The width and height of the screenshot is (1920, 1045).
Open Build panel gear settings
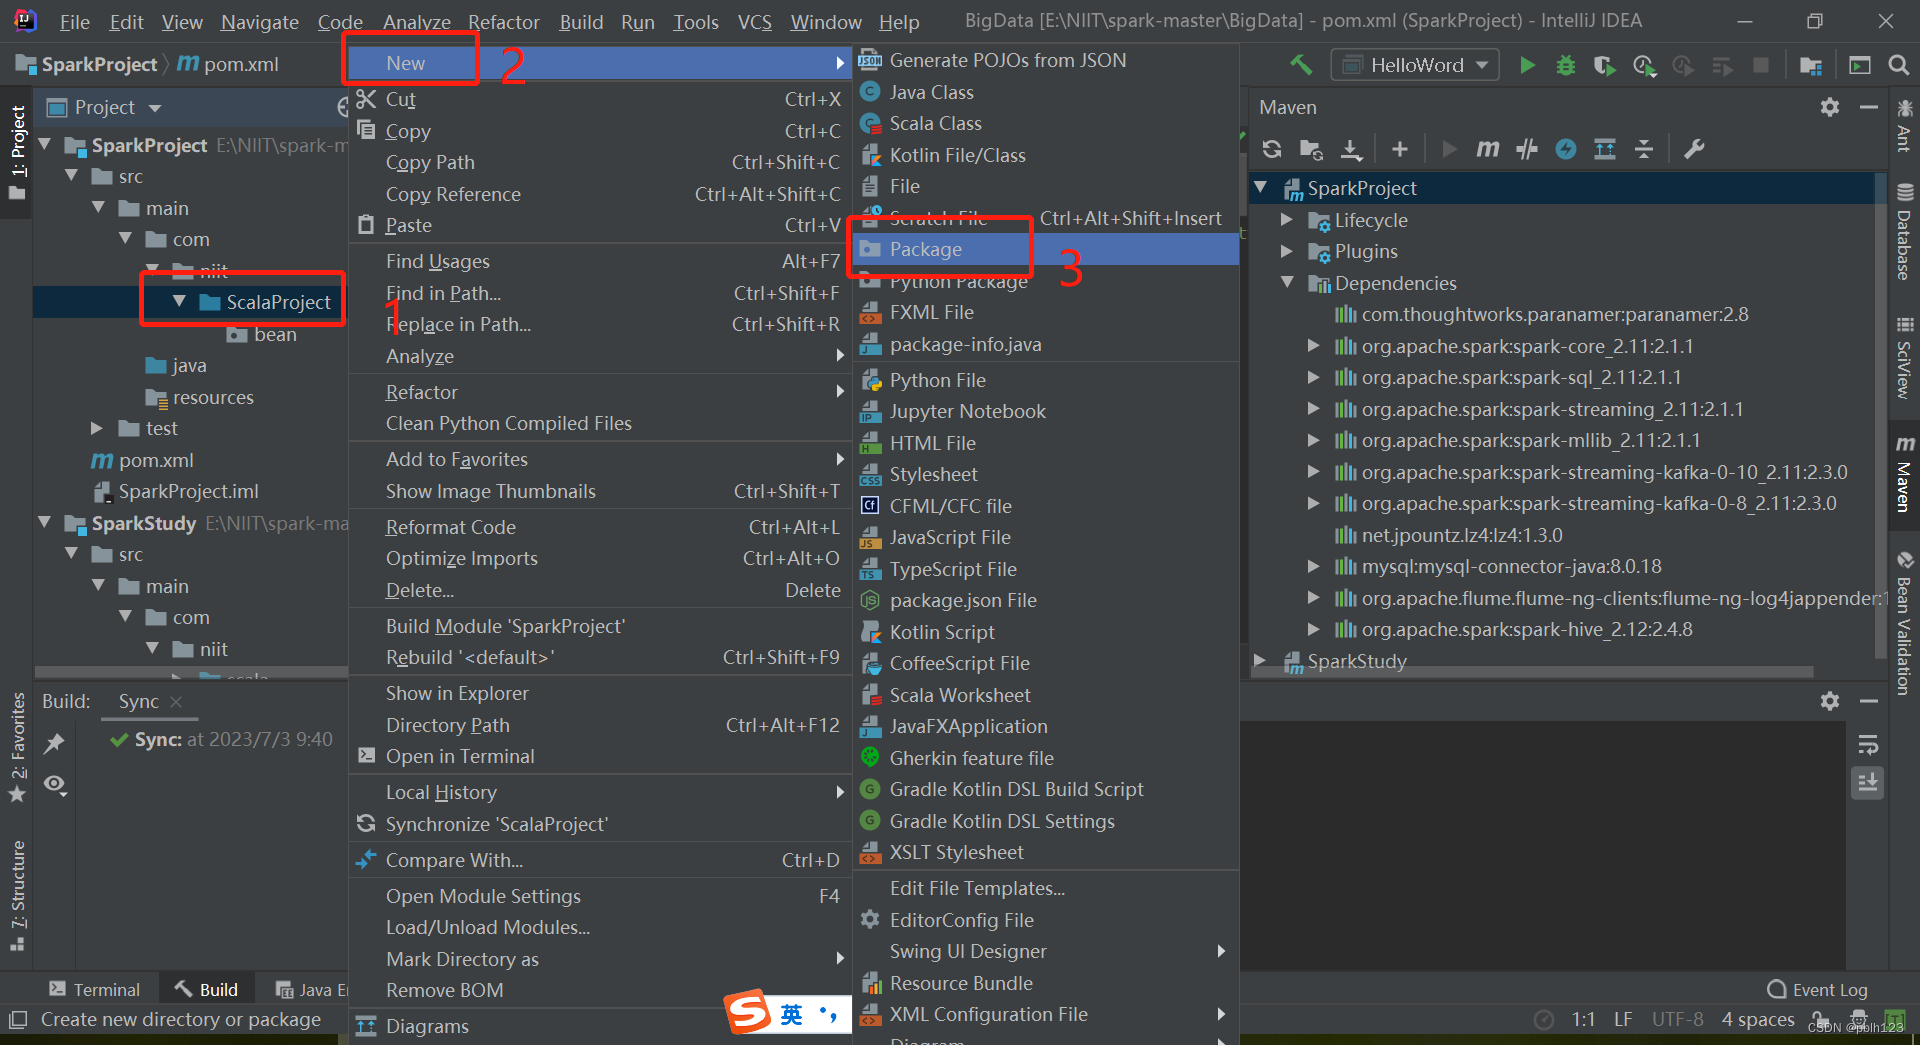1830,701
